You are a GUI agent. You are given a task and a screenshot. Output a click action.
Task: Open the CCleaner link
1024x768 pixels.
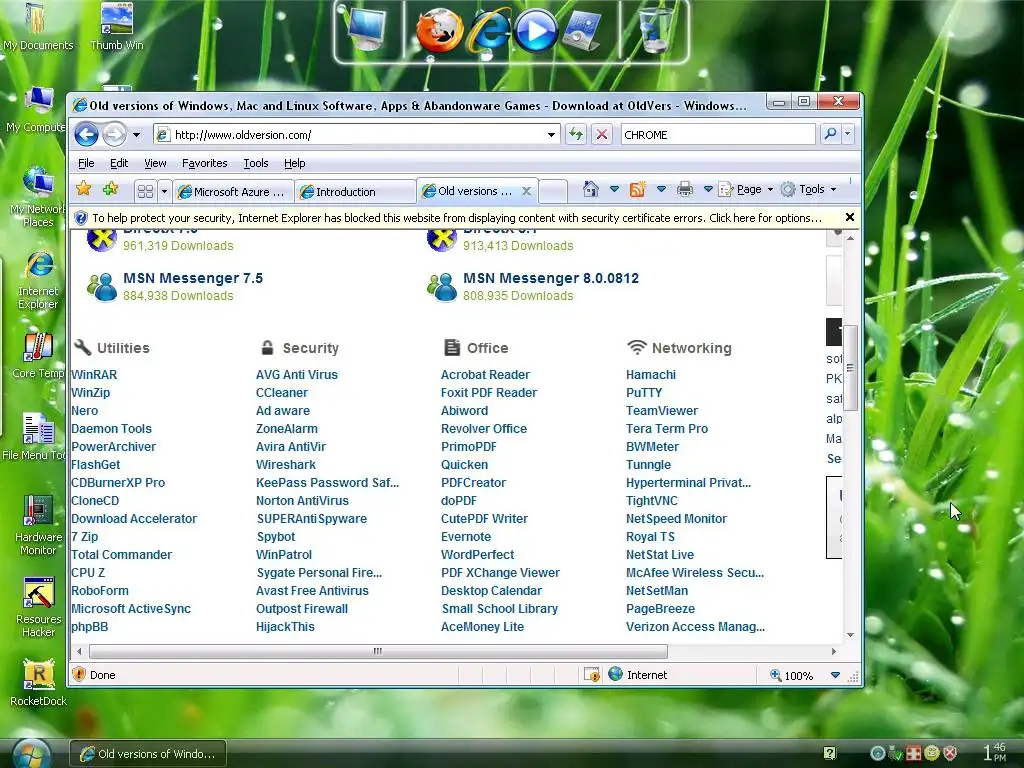point(281,392)
